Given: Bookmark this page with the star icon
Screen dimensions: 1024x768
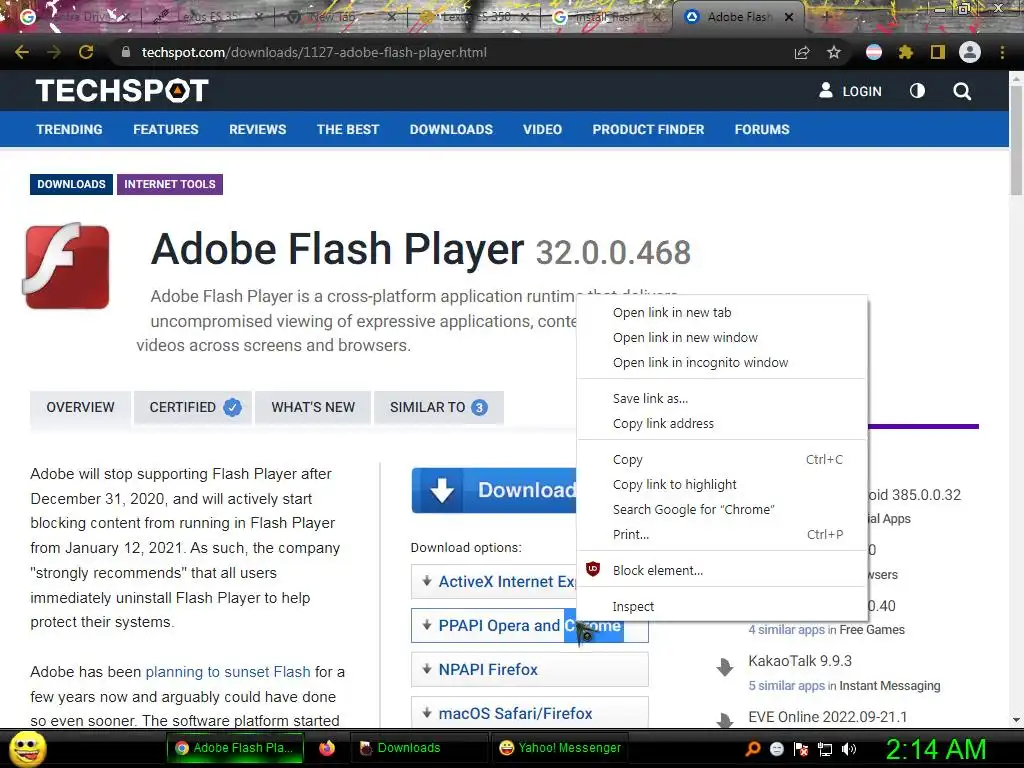Looking at the screenshot, I should [x=834, y=52].
